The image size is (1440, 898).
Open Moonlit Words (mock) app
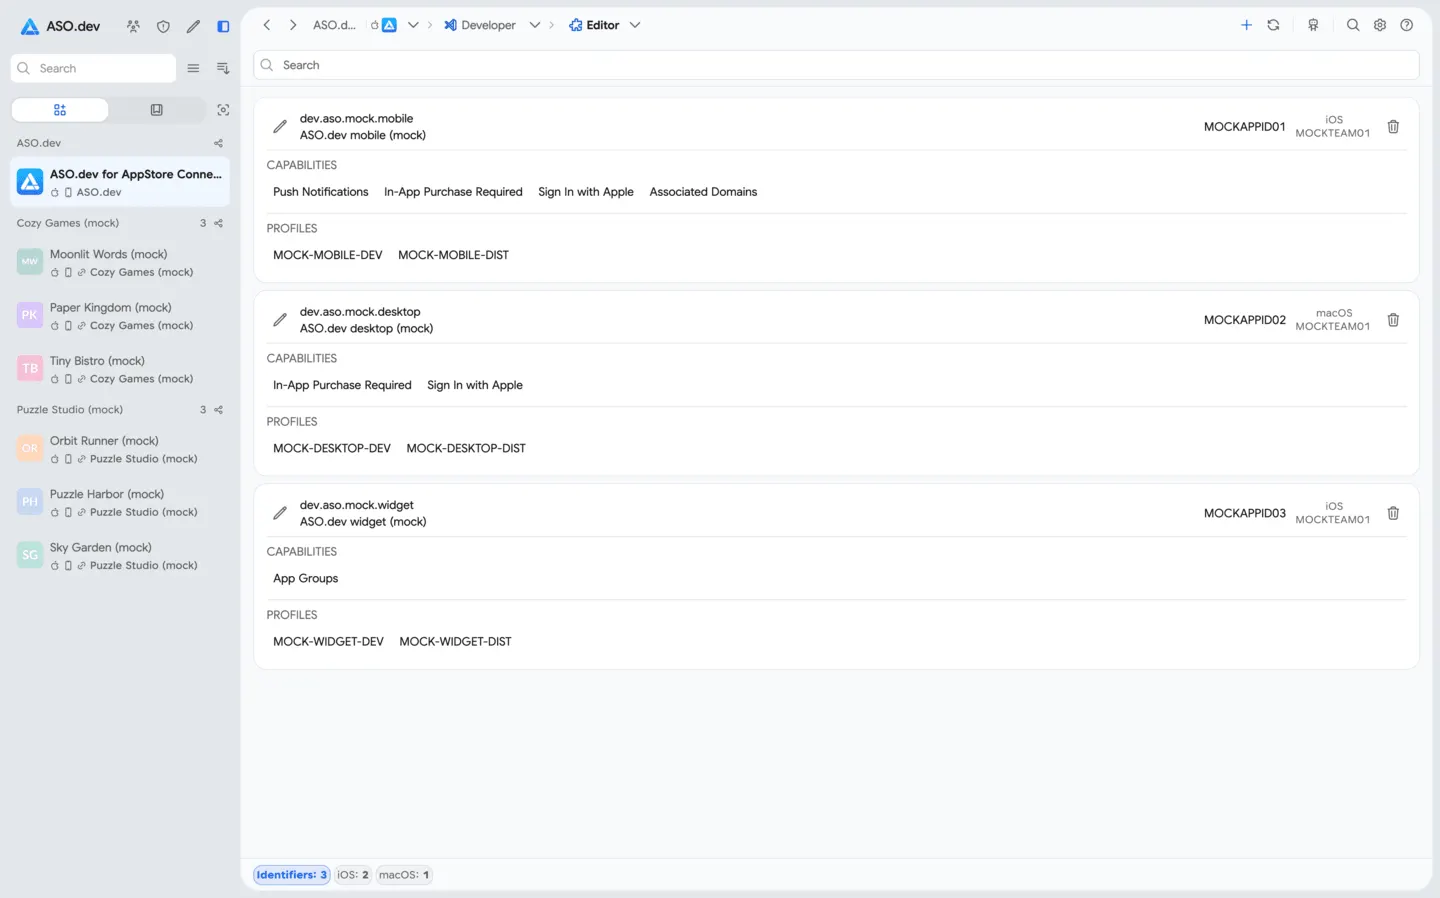(x=120, y=262)
